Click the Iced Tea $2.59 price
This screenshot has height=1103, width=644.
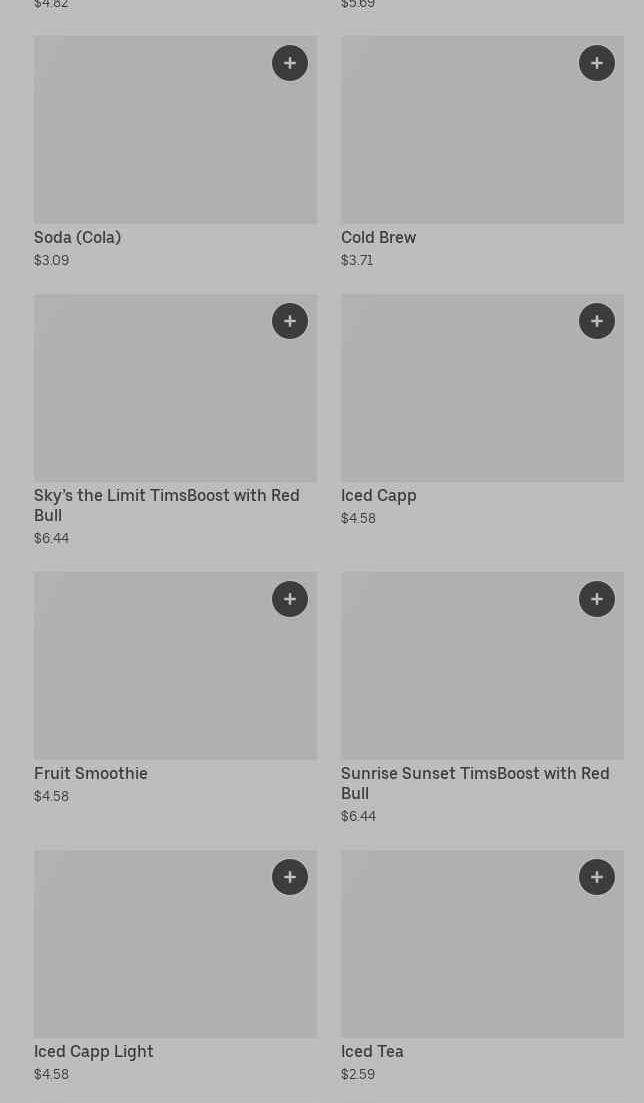358,1074
